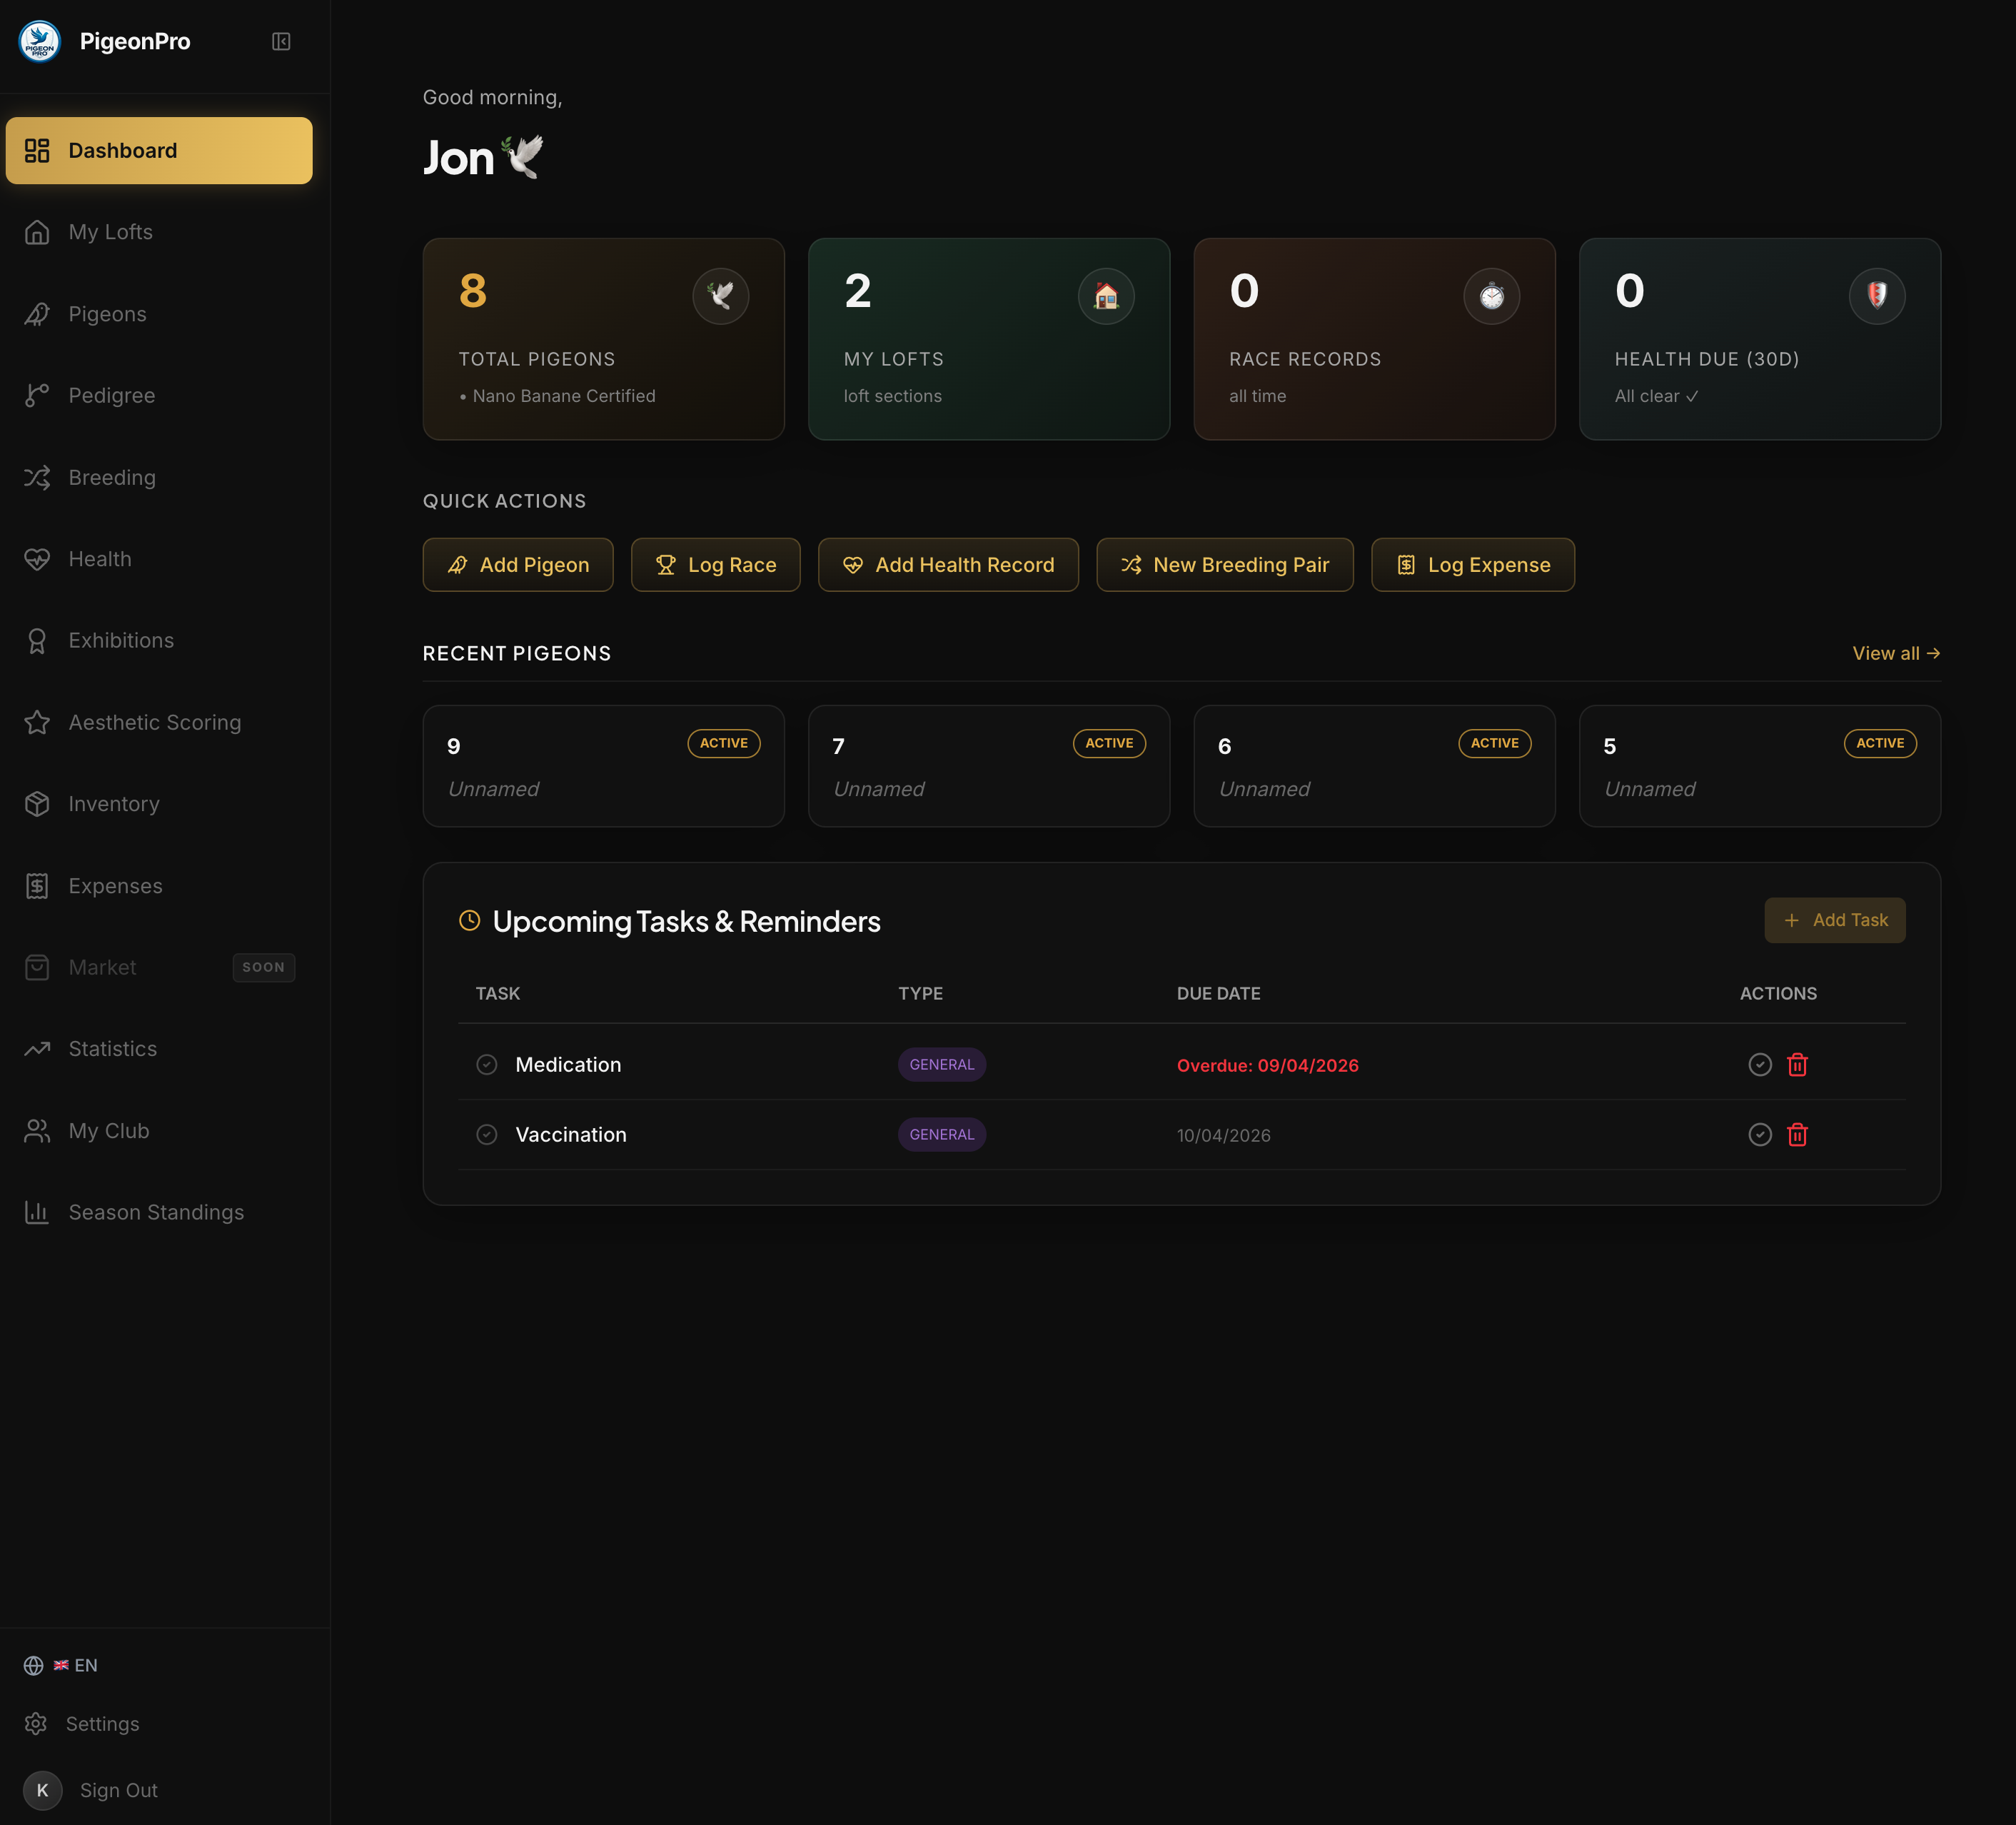Open View all recent pigeons
Viewport: 2016px width, 1825px height.
[x=1895, y=653]
